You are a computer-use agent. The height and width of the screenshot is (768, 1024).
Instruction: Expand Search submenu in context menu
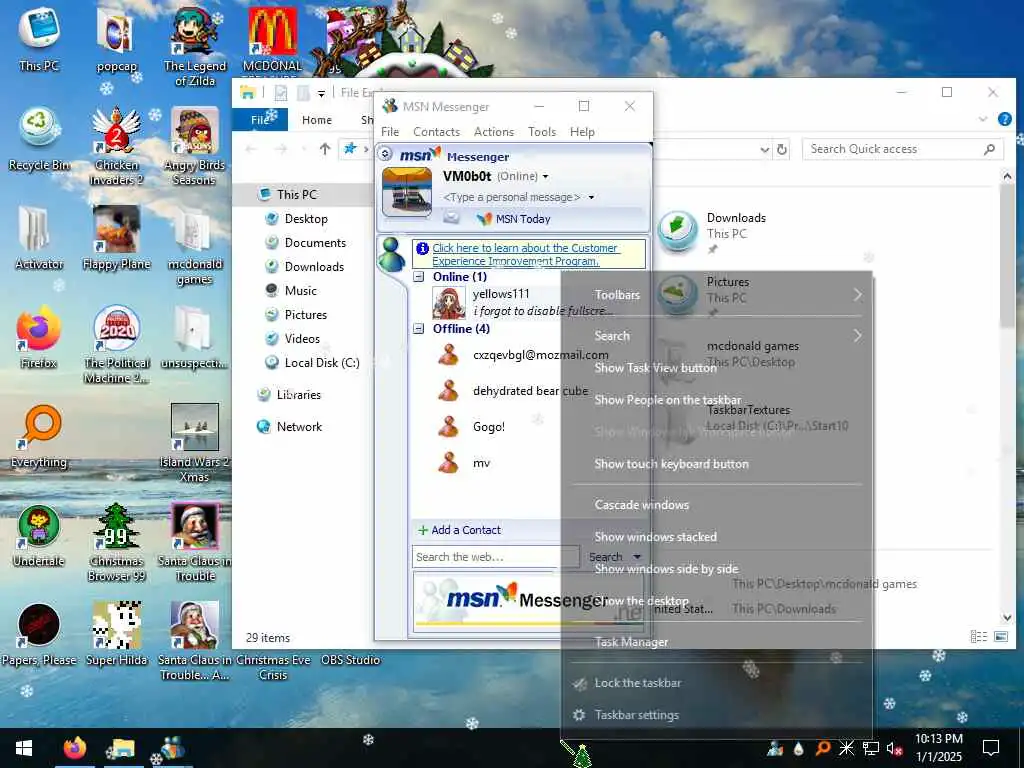[716, 336]
